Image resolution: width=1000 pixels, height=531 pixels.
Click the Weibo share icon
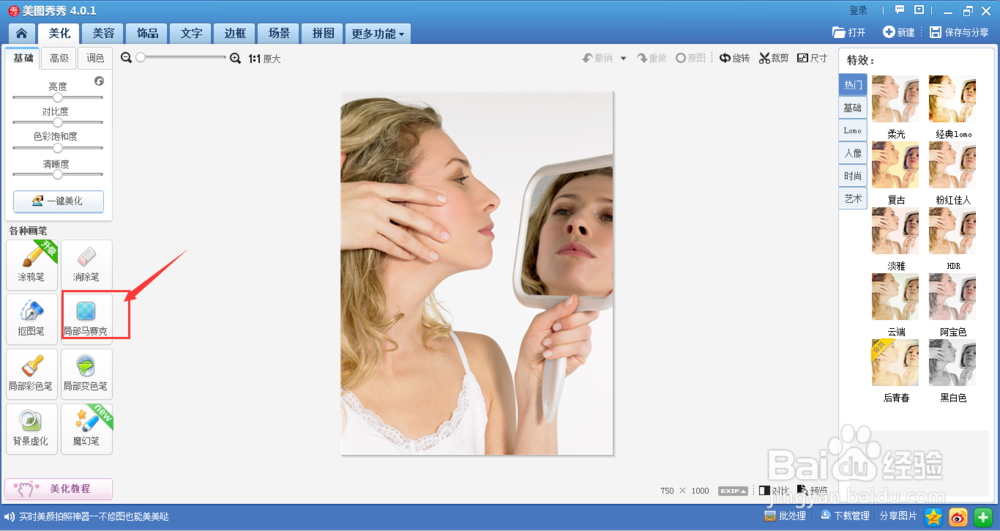pyautogui.click(x=958, y=517)
